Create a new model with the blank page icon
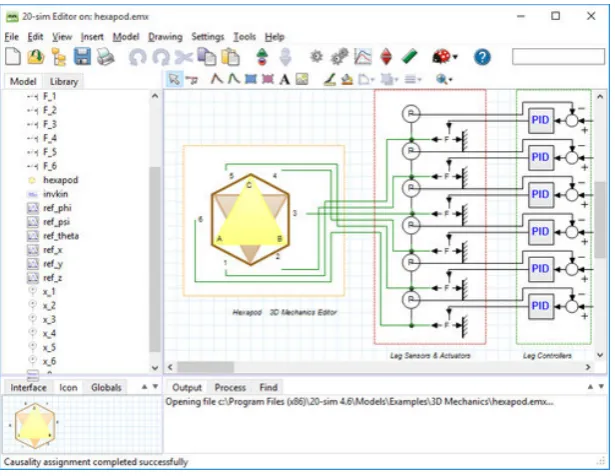615x476 pixels. (13, 56)
